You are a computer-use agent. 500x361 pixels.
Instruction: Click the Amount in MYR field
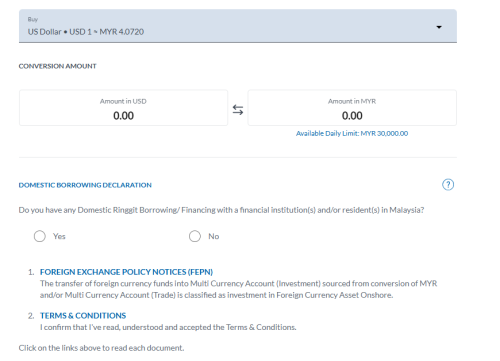pyautogui.click(x=352, y=108)
